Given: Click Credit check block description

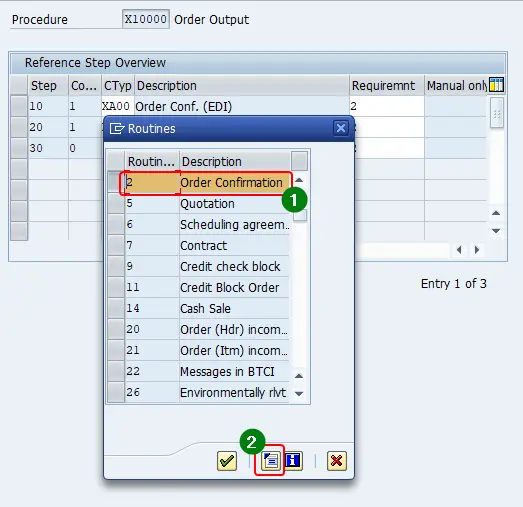Looking at the screenshot, I should pos(235,267).
